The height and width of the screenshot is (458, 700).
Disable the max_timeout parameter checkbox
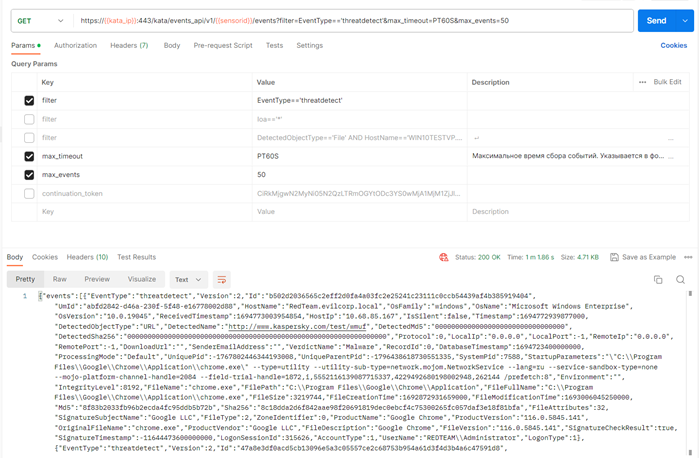pos(29,156)
